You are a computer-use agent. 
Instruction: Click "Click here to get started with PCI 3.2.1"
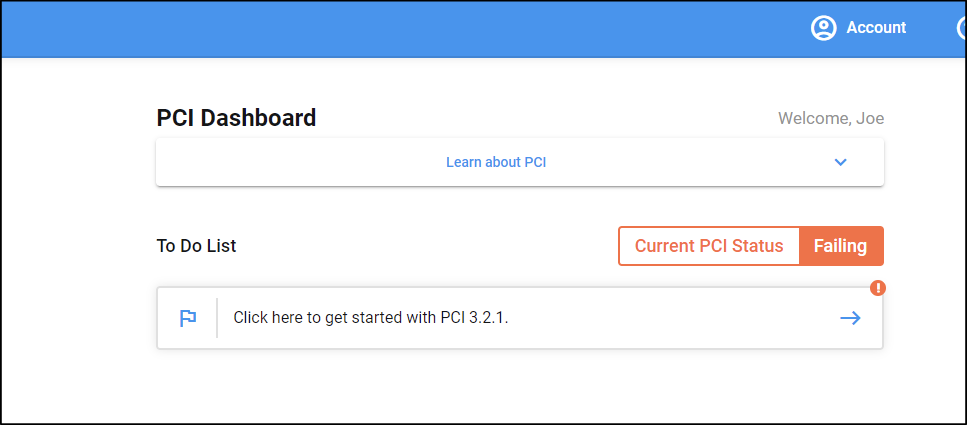pyautogui.click(x=378, y=318)
